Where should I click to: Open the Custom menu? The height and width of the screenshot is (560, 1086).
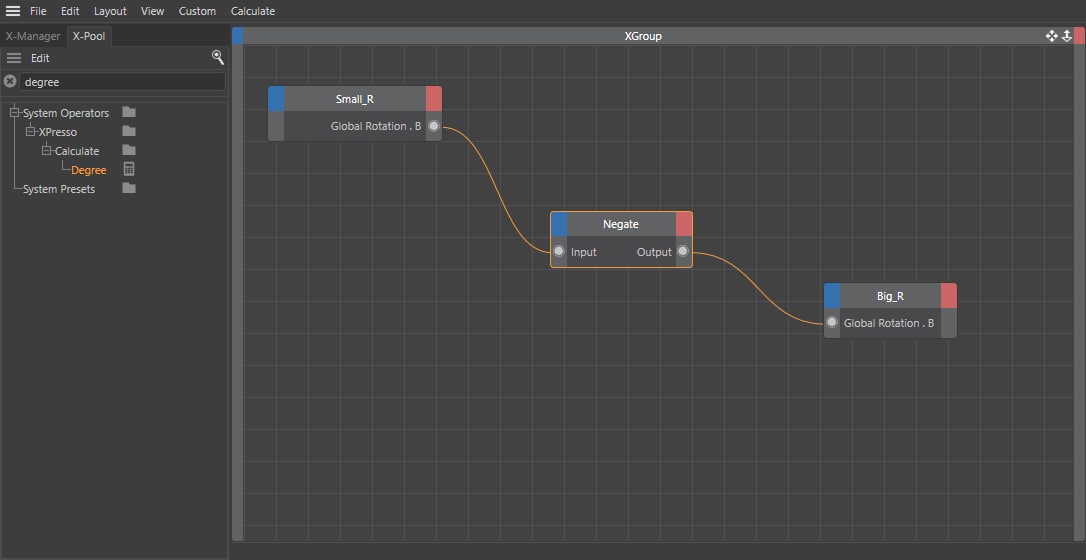(197, 11)
